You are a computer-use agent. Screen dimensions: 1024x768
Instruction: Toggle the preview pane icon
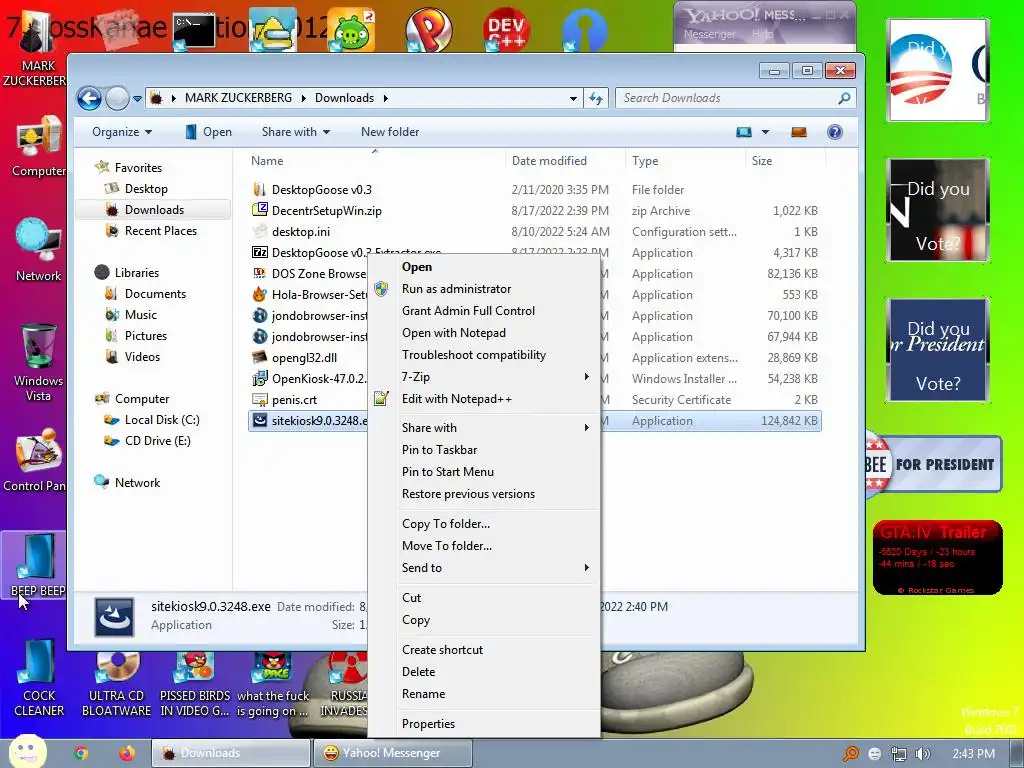(x=799, y=132)
